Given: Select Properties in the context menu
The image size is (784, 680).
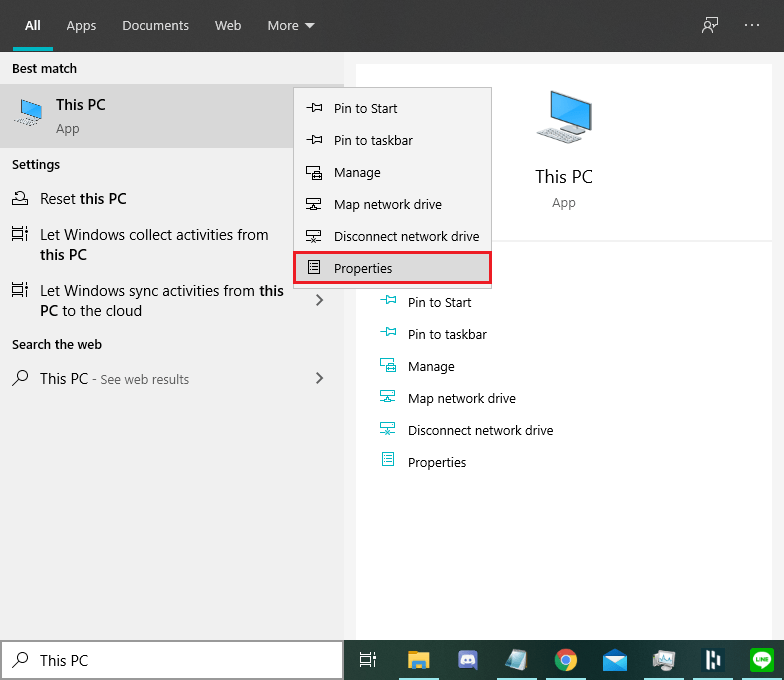Looking at the screenshot, I should pyautogui.click(x=392, y=268).
